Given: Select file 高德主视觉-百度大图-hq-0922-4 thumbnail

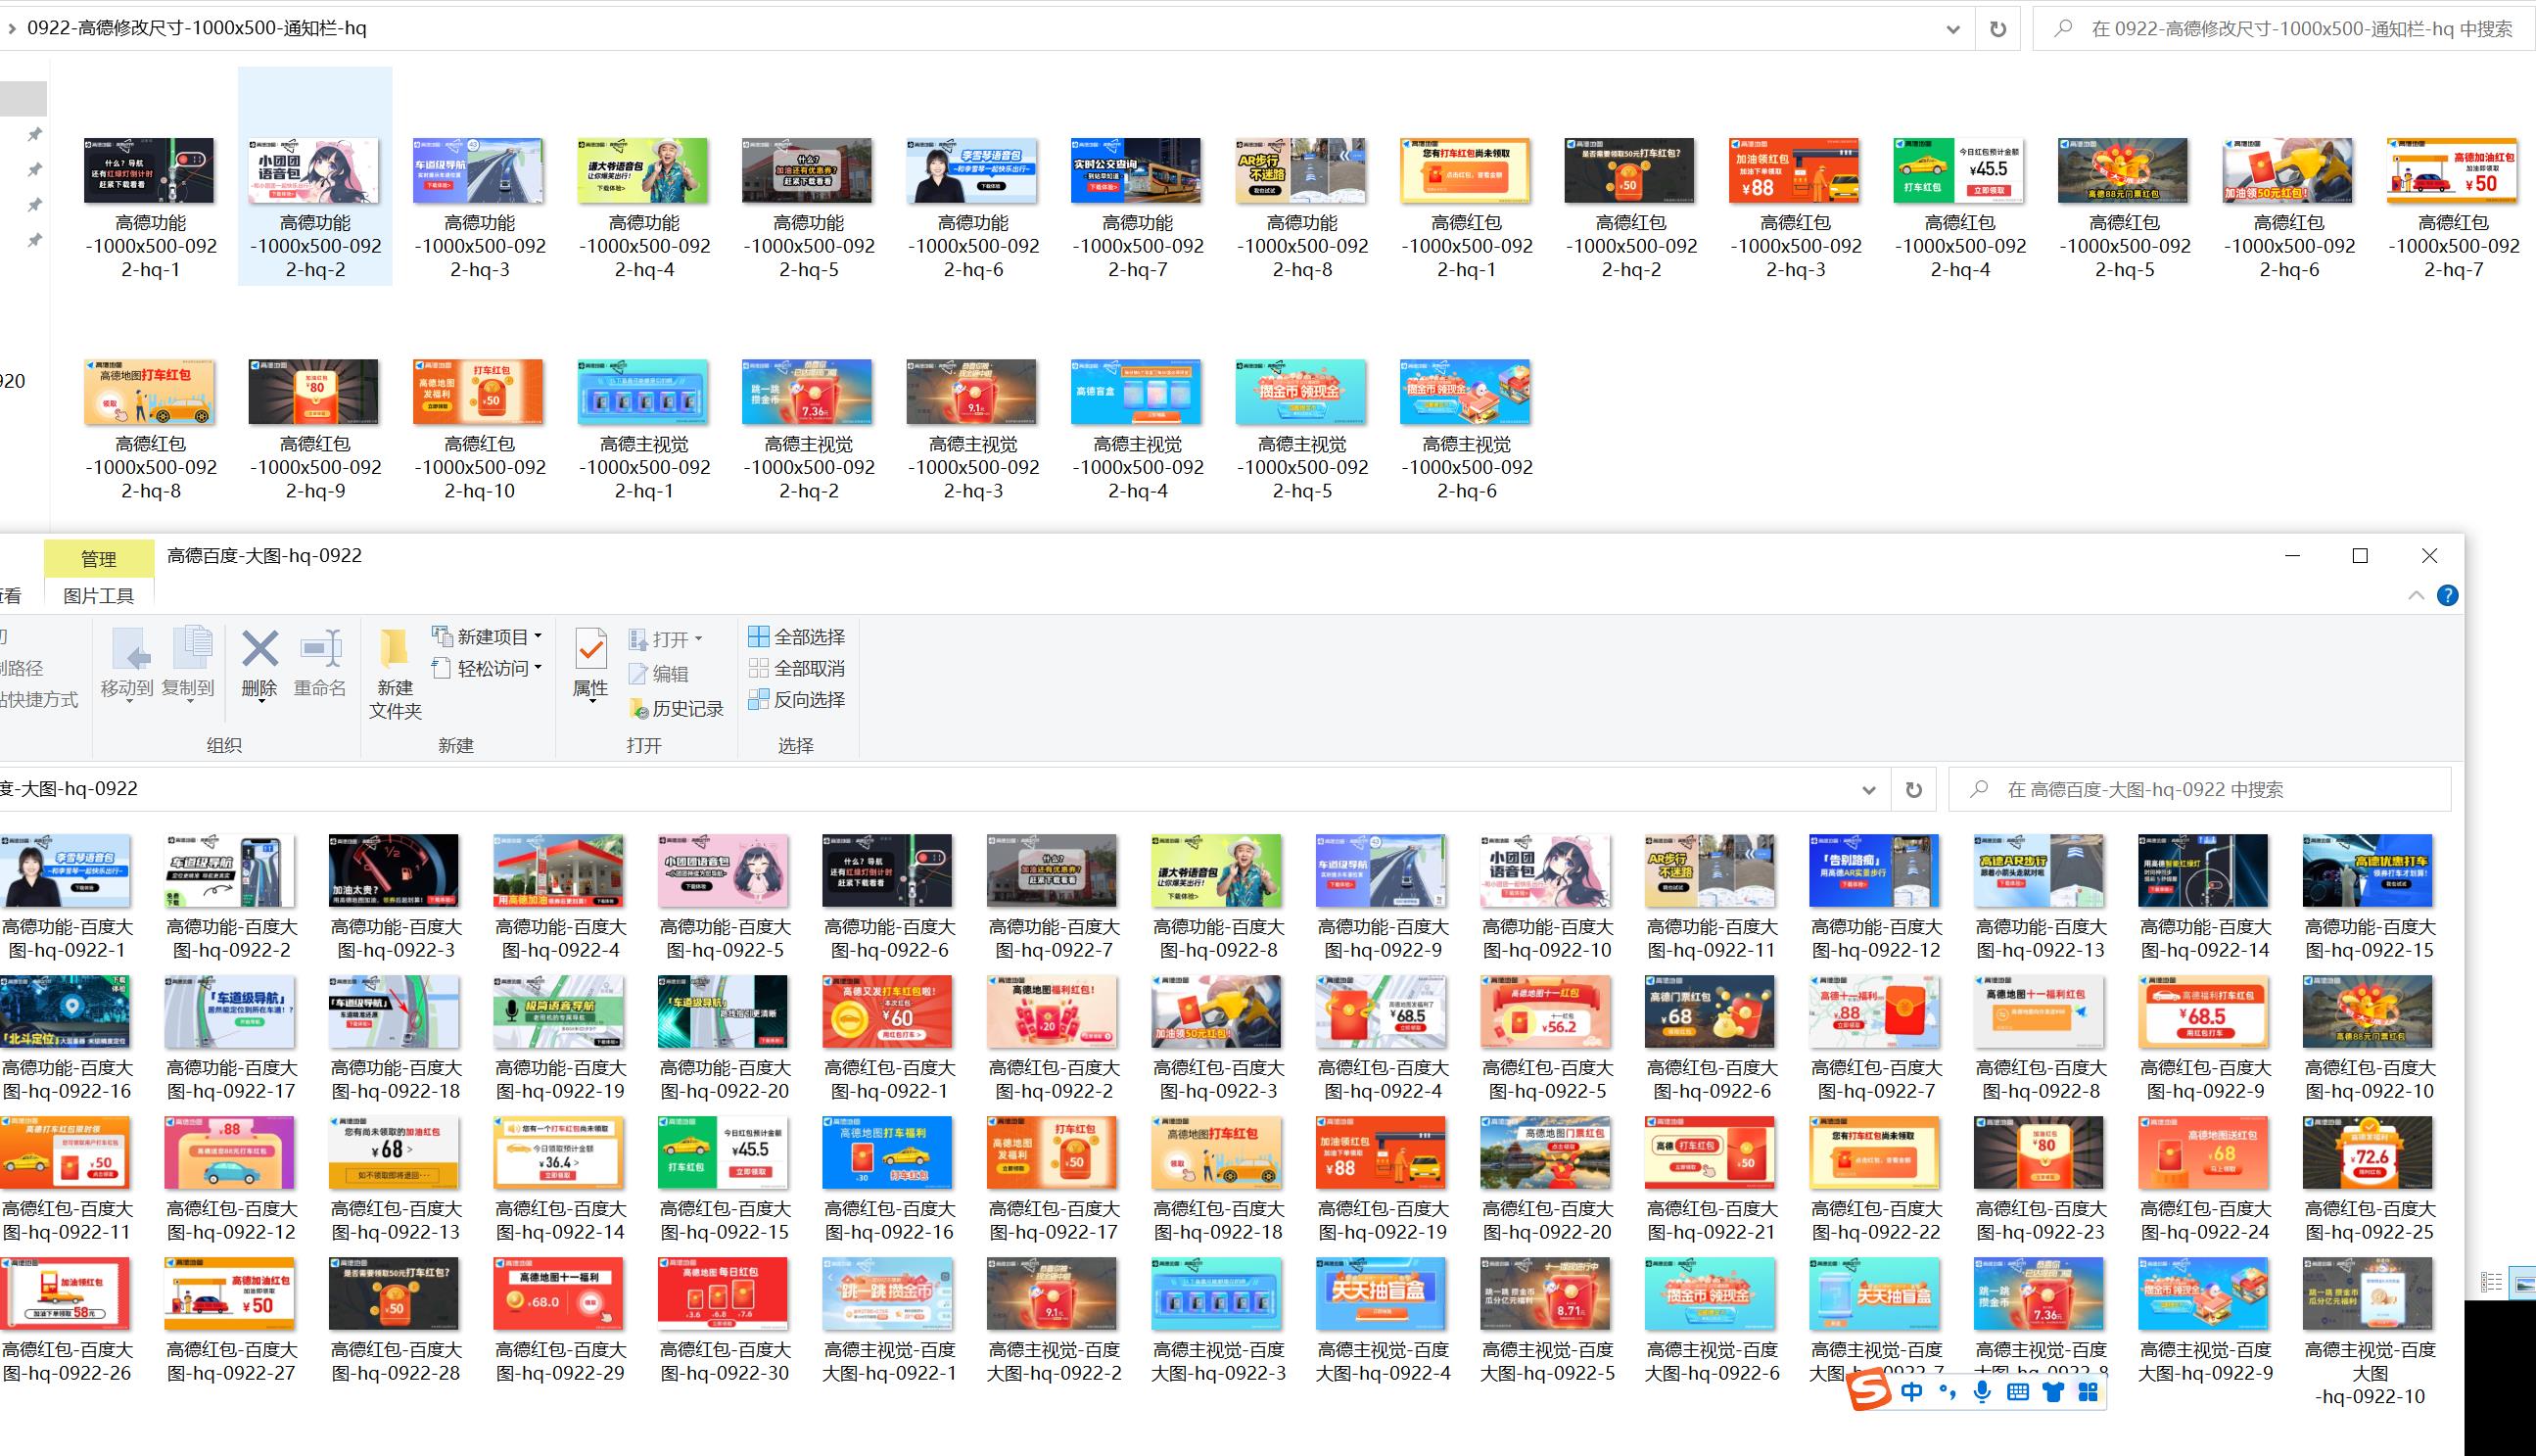Looking at the screenshot, I should point(1382,1294).
